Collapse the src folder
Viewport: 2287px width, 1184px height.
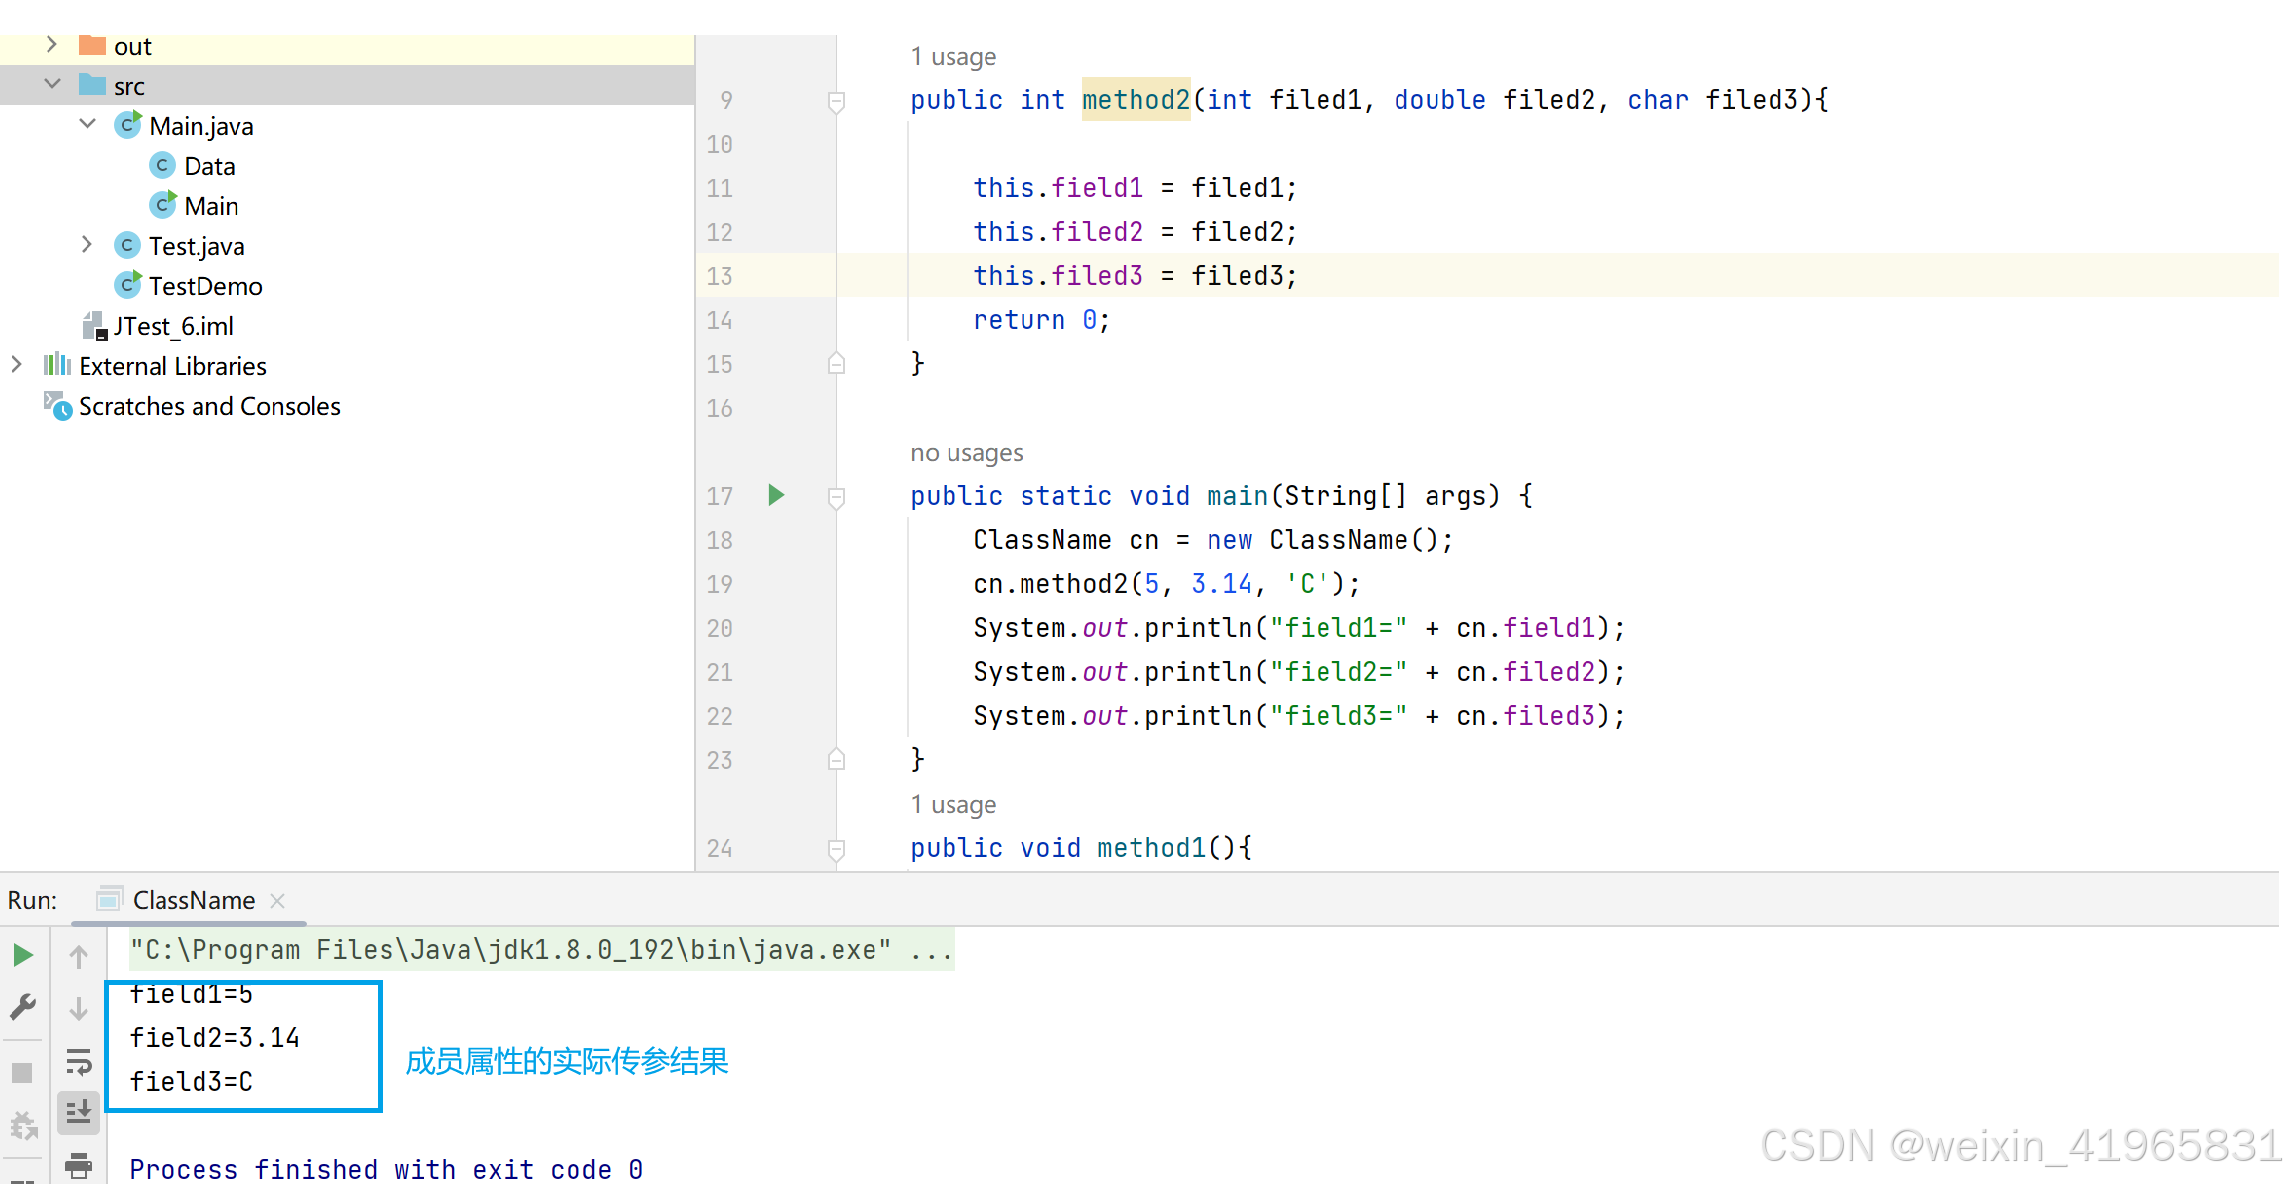(x=52, y=85)
